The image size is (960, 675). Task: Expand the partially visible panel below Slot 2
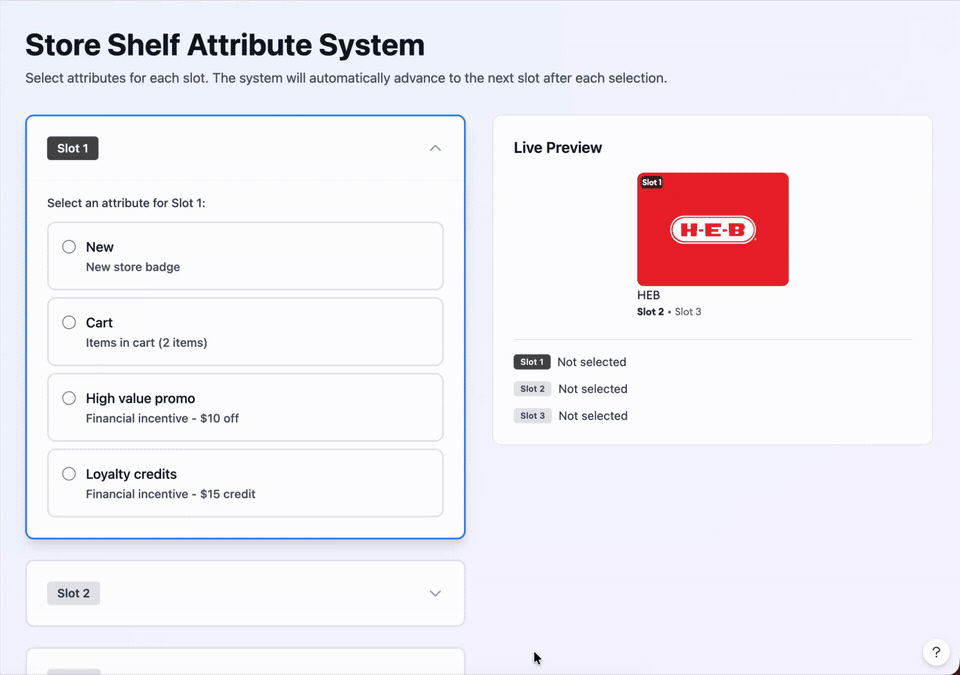click(x=245, y=665)
